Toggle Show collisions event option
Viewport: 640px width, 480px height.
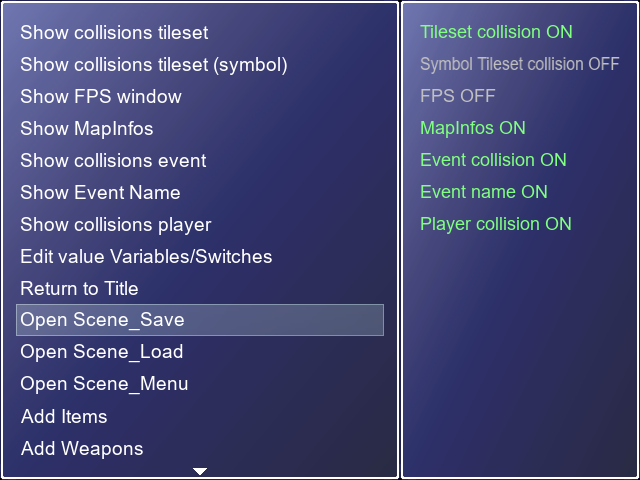point(113,161)
